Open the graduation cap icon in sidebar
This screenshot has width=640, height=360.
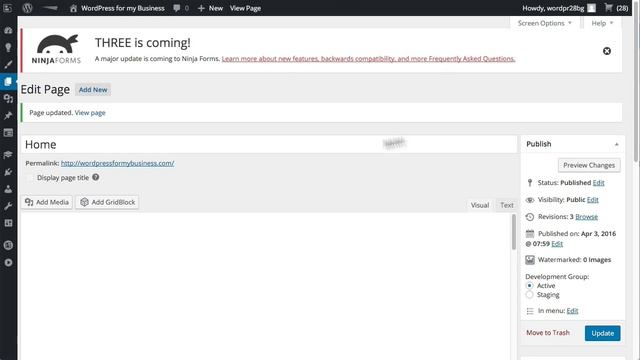click(8, 155)
